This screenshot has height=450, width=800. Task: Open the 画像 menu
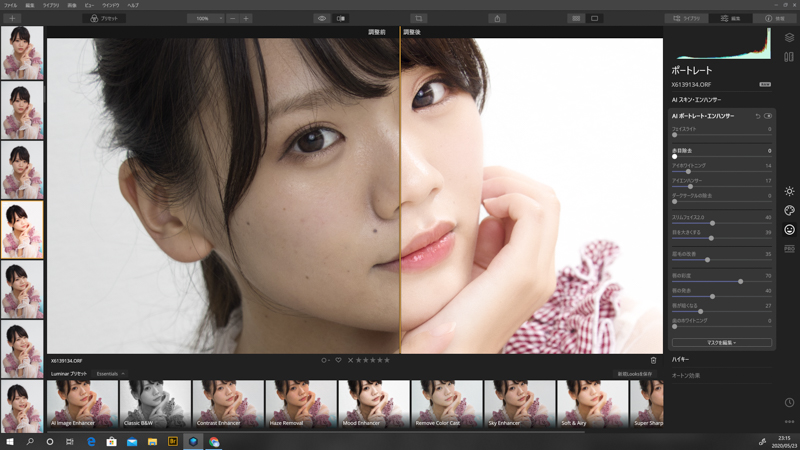click(72, 5)
